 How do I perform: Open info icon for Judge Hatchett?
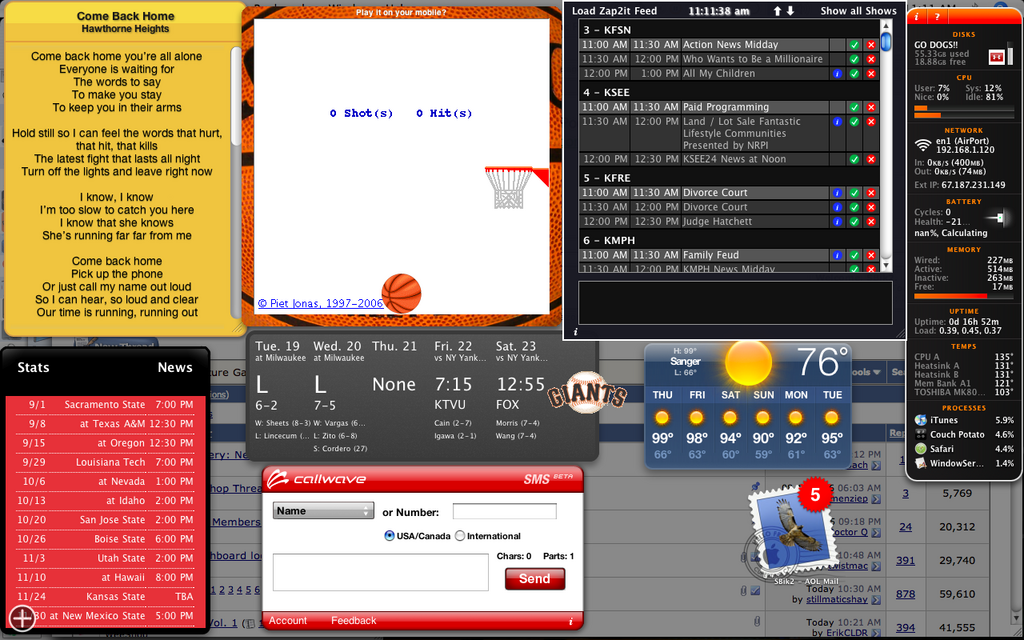point(837,221)
